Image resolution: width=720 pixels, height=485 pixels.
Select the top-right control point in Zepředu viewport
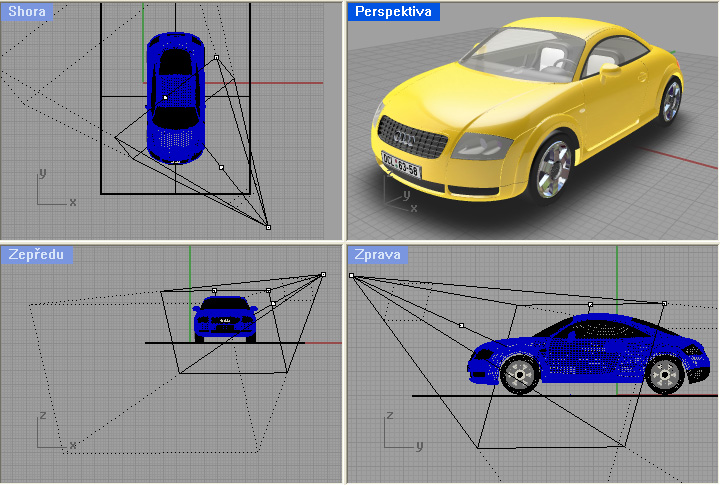(x=323, y=275)
